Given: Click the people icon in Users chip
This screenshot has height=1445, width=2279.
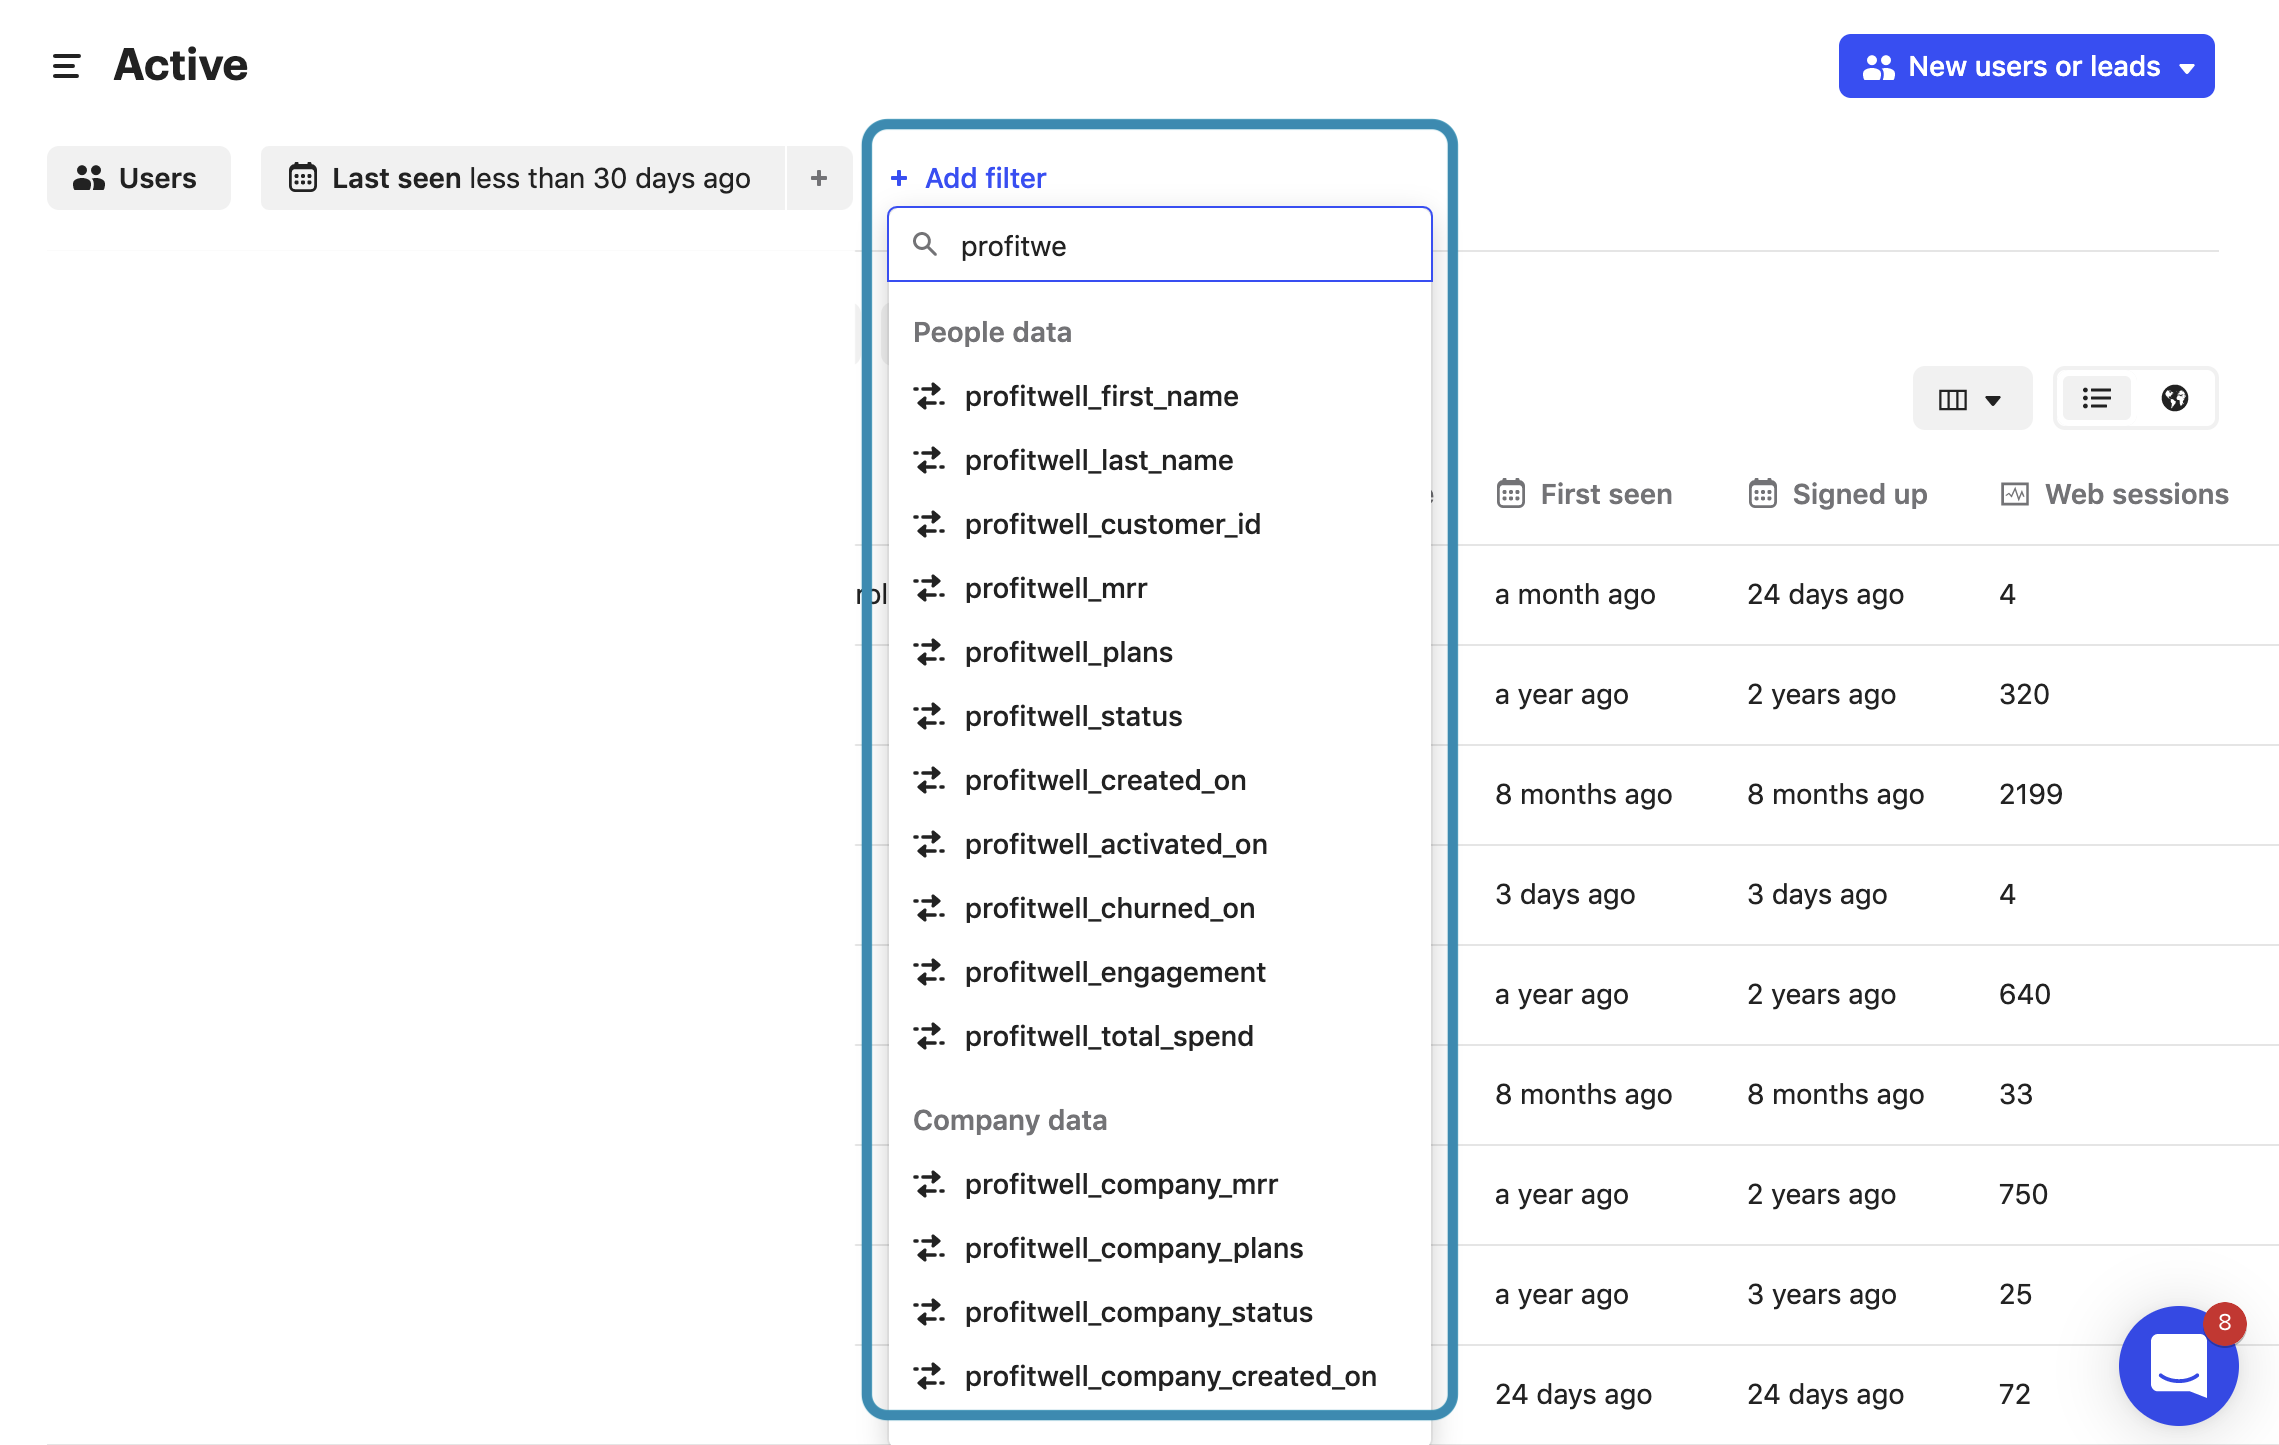Looking at the screenshot, I should [x=89, y=178].
